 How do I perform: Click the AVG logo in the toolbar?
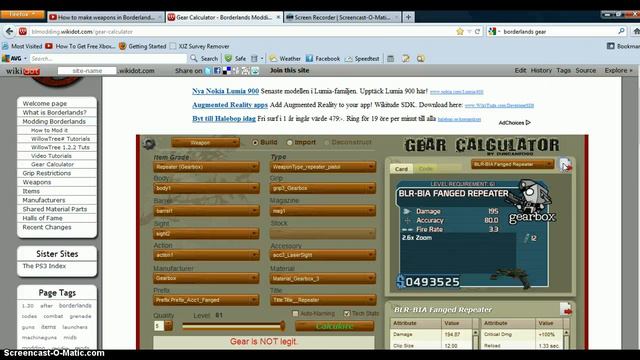(12, 58)
